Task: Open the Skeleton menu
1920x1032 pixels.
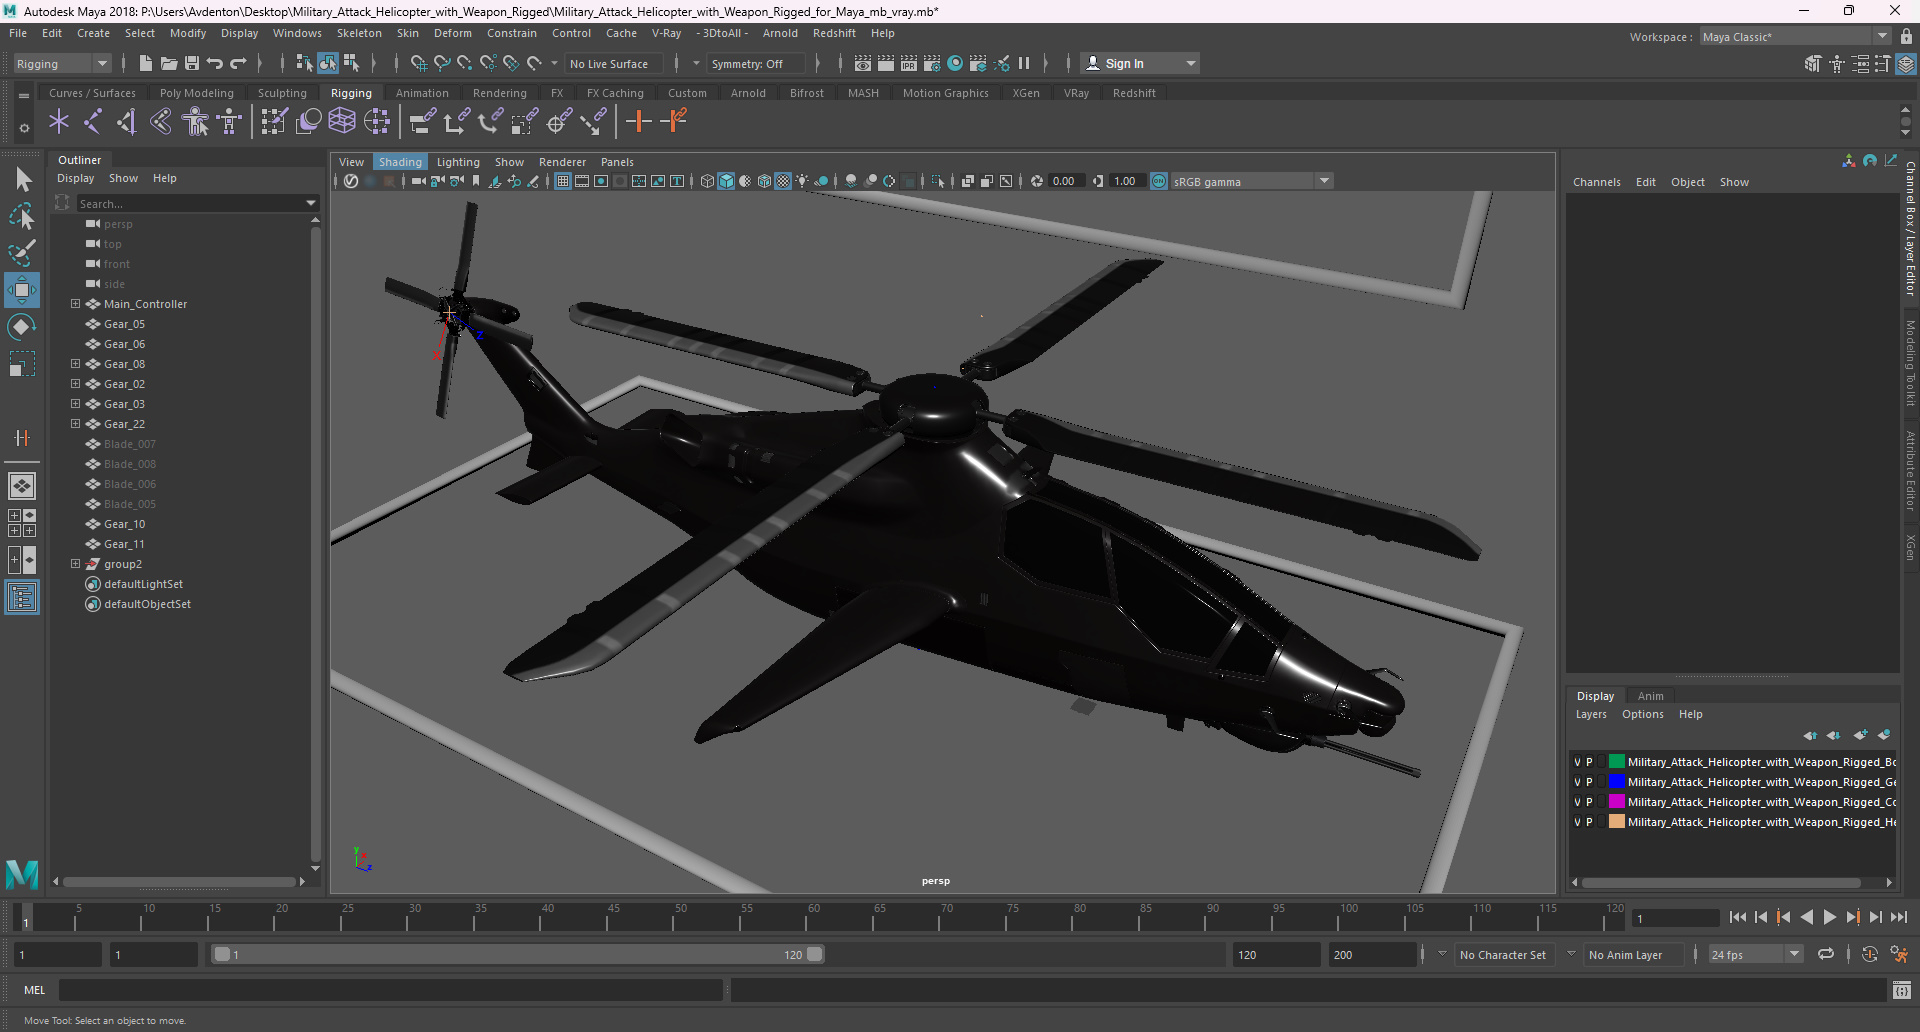Action: [x=359, y=33]
